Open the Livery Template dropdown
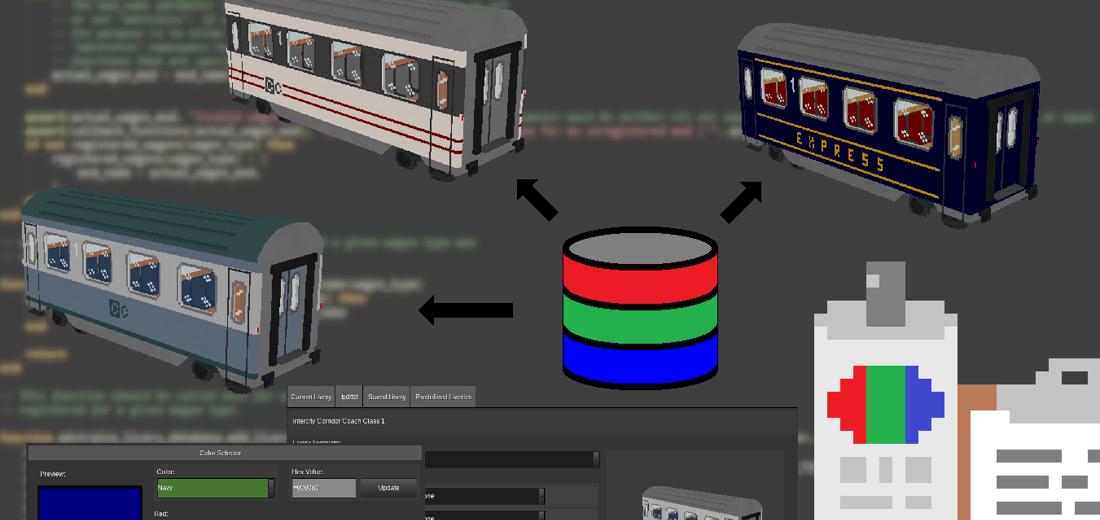1100x520 pixels. click(x=512, y=459)
